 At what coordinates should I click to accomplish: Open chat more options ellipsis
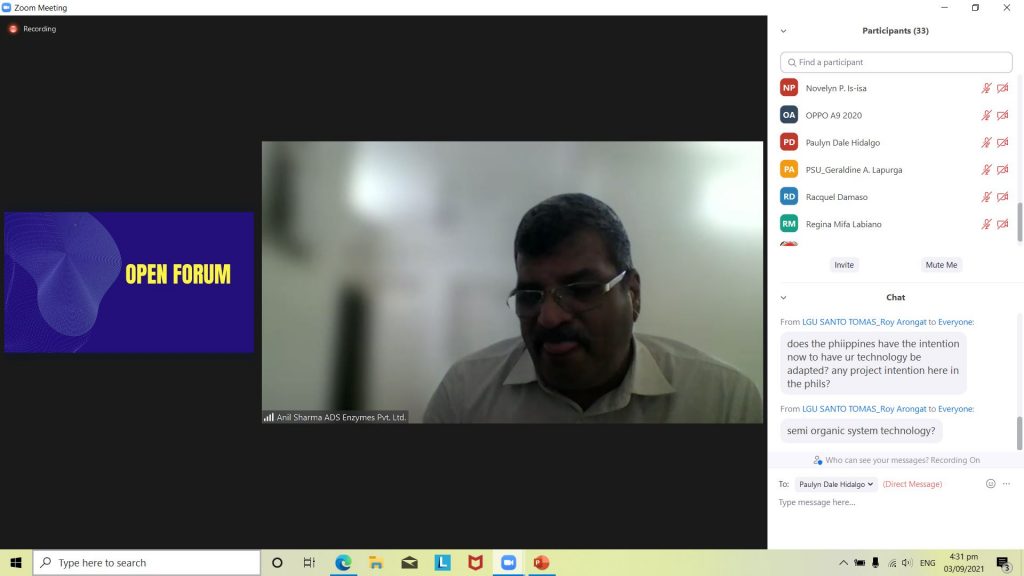coord(1006,484)
